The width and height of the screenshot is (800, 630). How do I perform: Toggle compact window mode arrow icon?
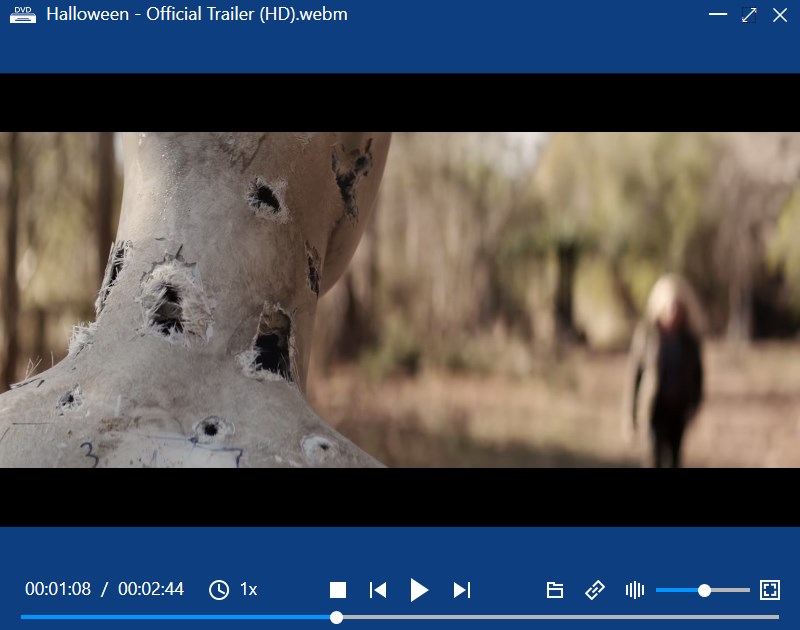pos(748,14)
